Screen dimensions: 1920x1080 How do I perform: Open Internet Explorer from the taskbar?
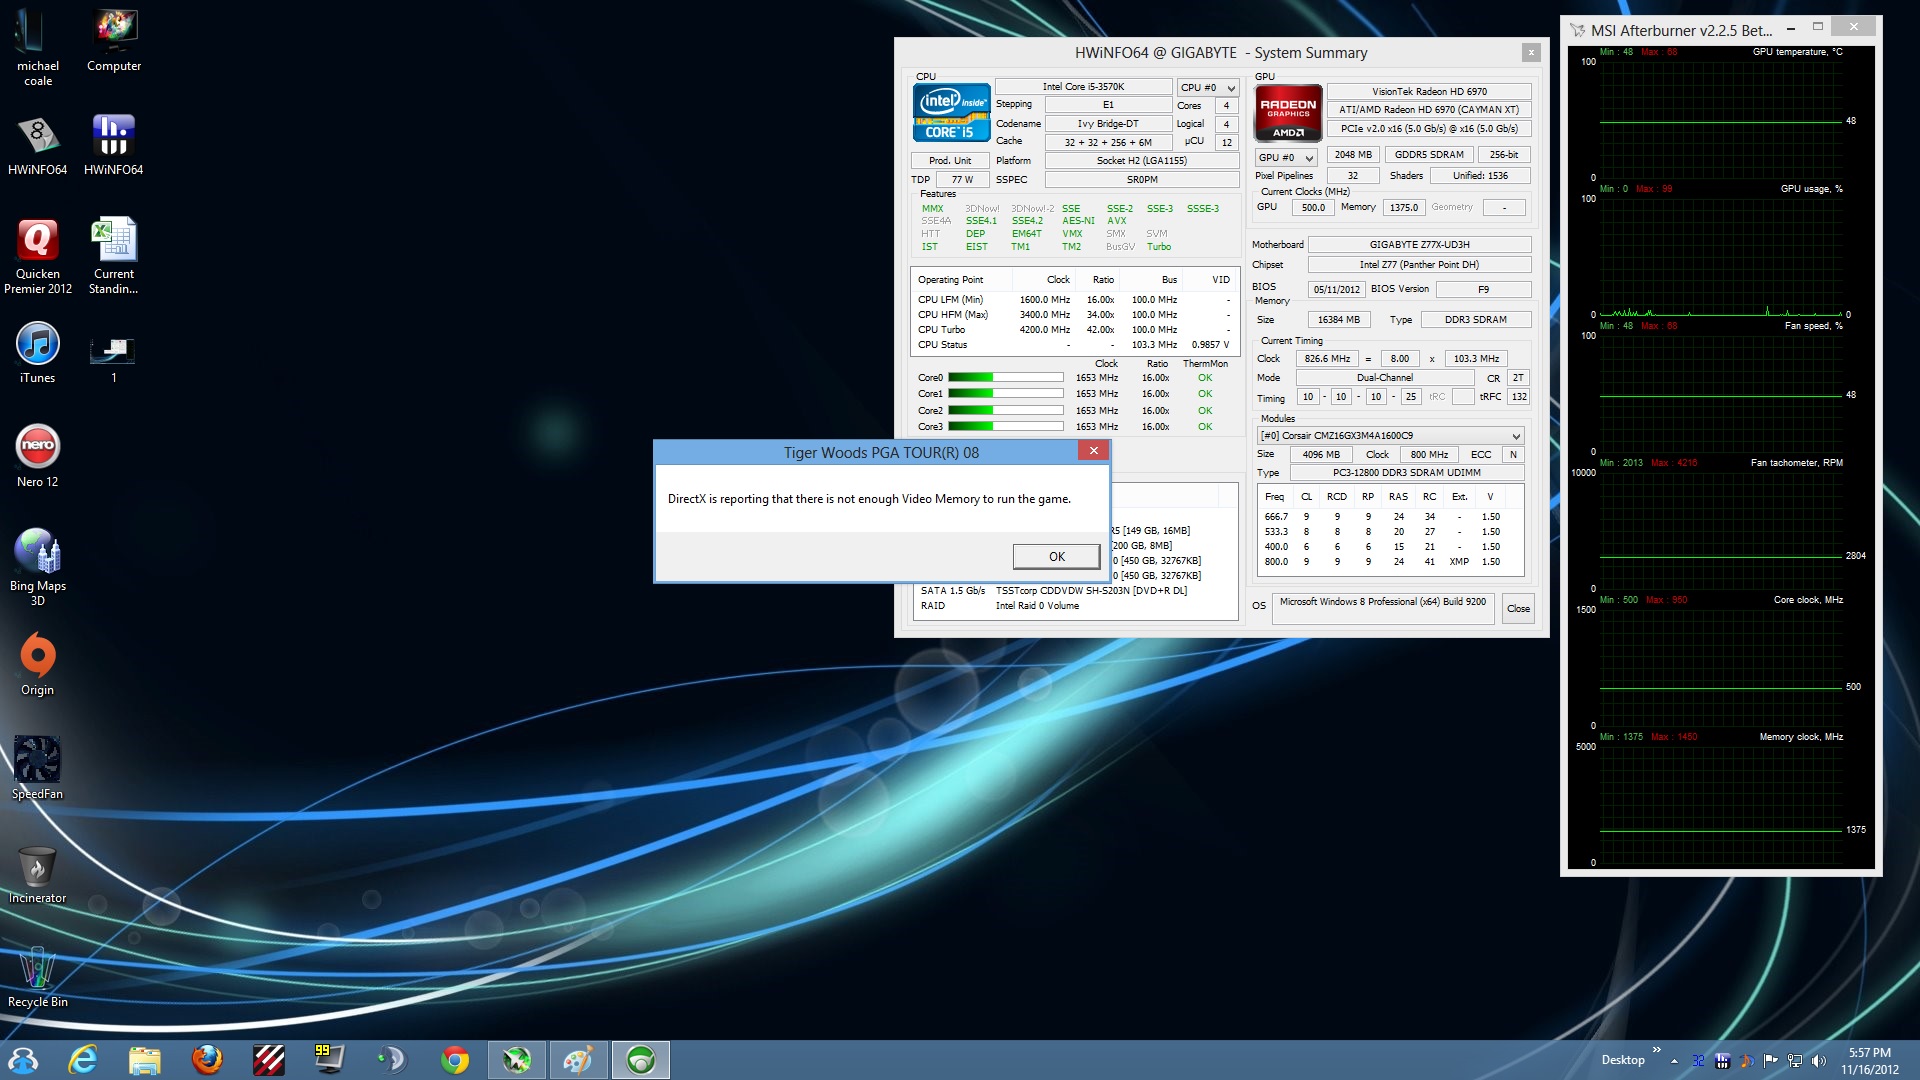(x=83, y=1060)
